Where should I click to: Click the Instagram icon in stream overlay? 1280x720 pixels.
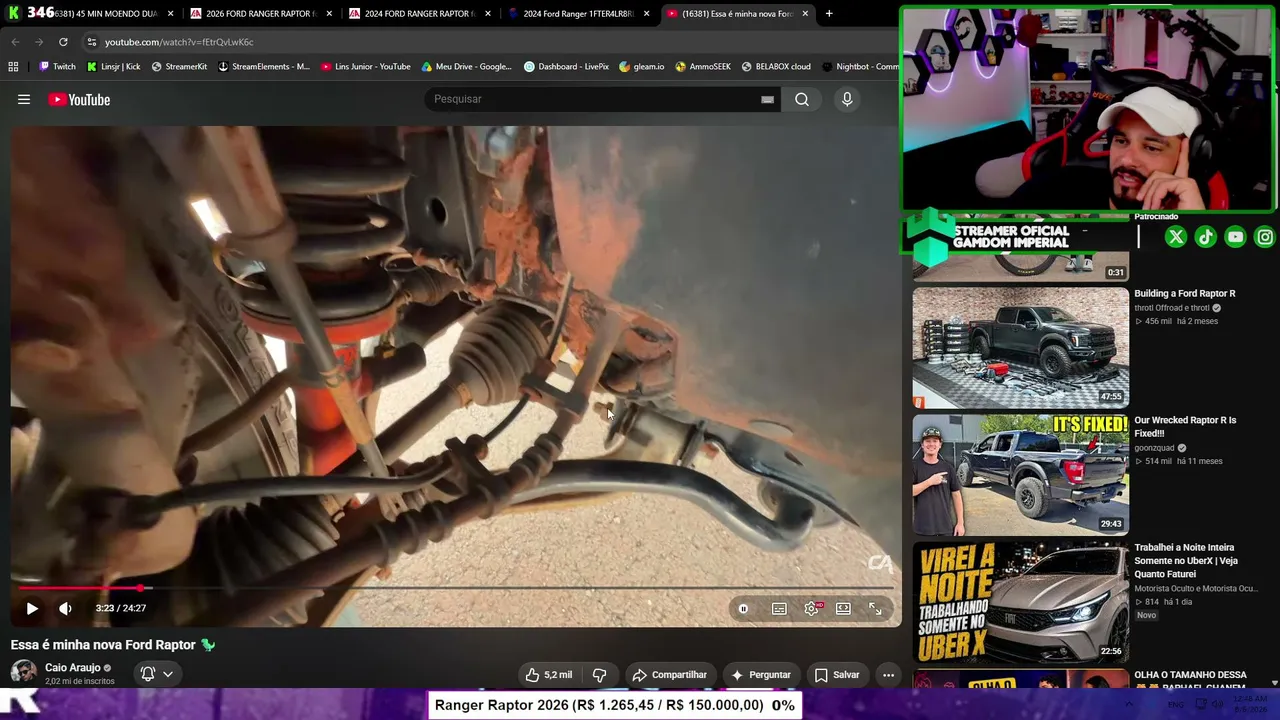coord(1265,237)
